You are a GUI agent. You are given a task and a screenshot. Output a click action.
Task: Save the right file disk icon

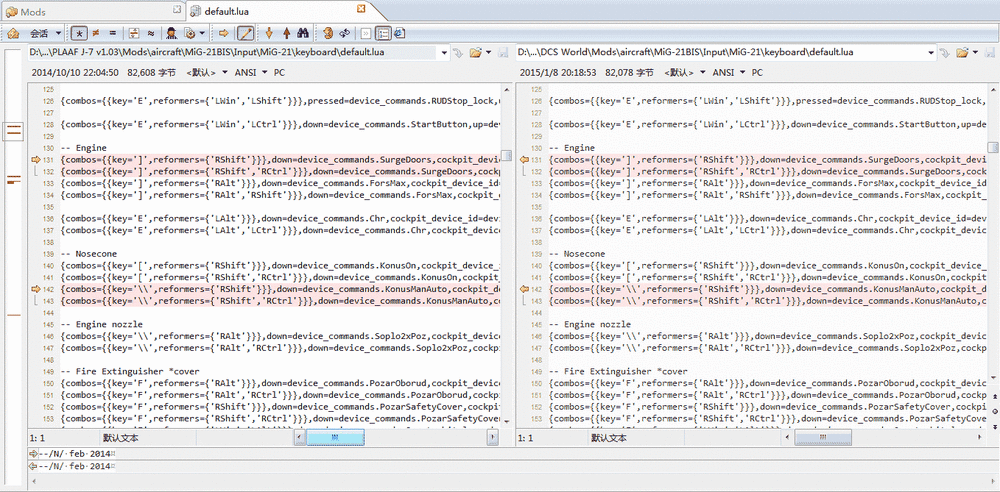989,52
